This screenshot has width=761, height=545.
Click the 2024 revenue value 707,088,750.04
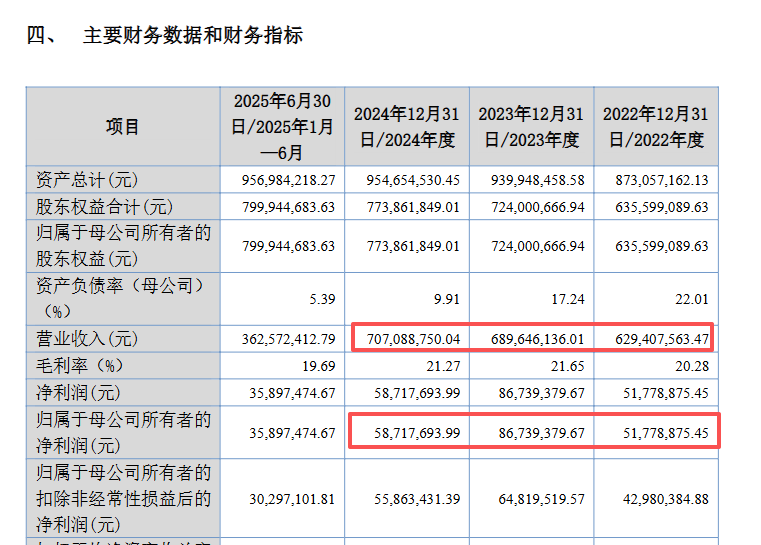tap(408, 339)
